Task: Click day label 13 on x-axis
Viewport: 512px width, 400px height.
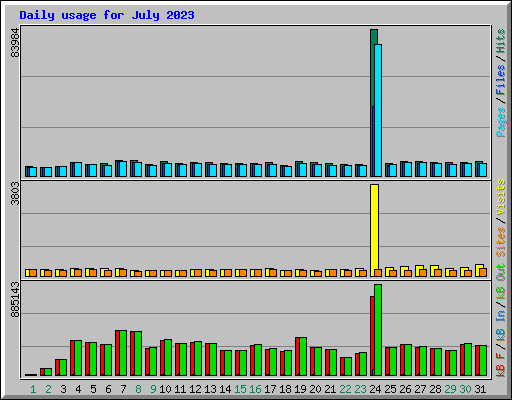Action: tap(210, 389)
